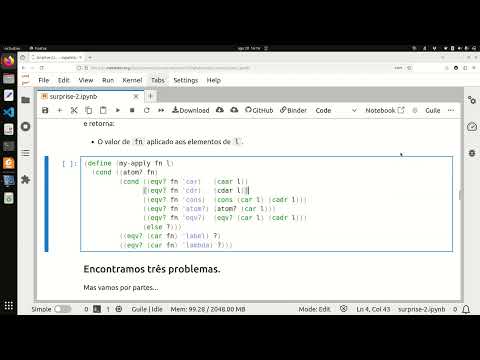Open the notification bell in status bar
This screenshot has width=480, height=360.
(466, 309)
